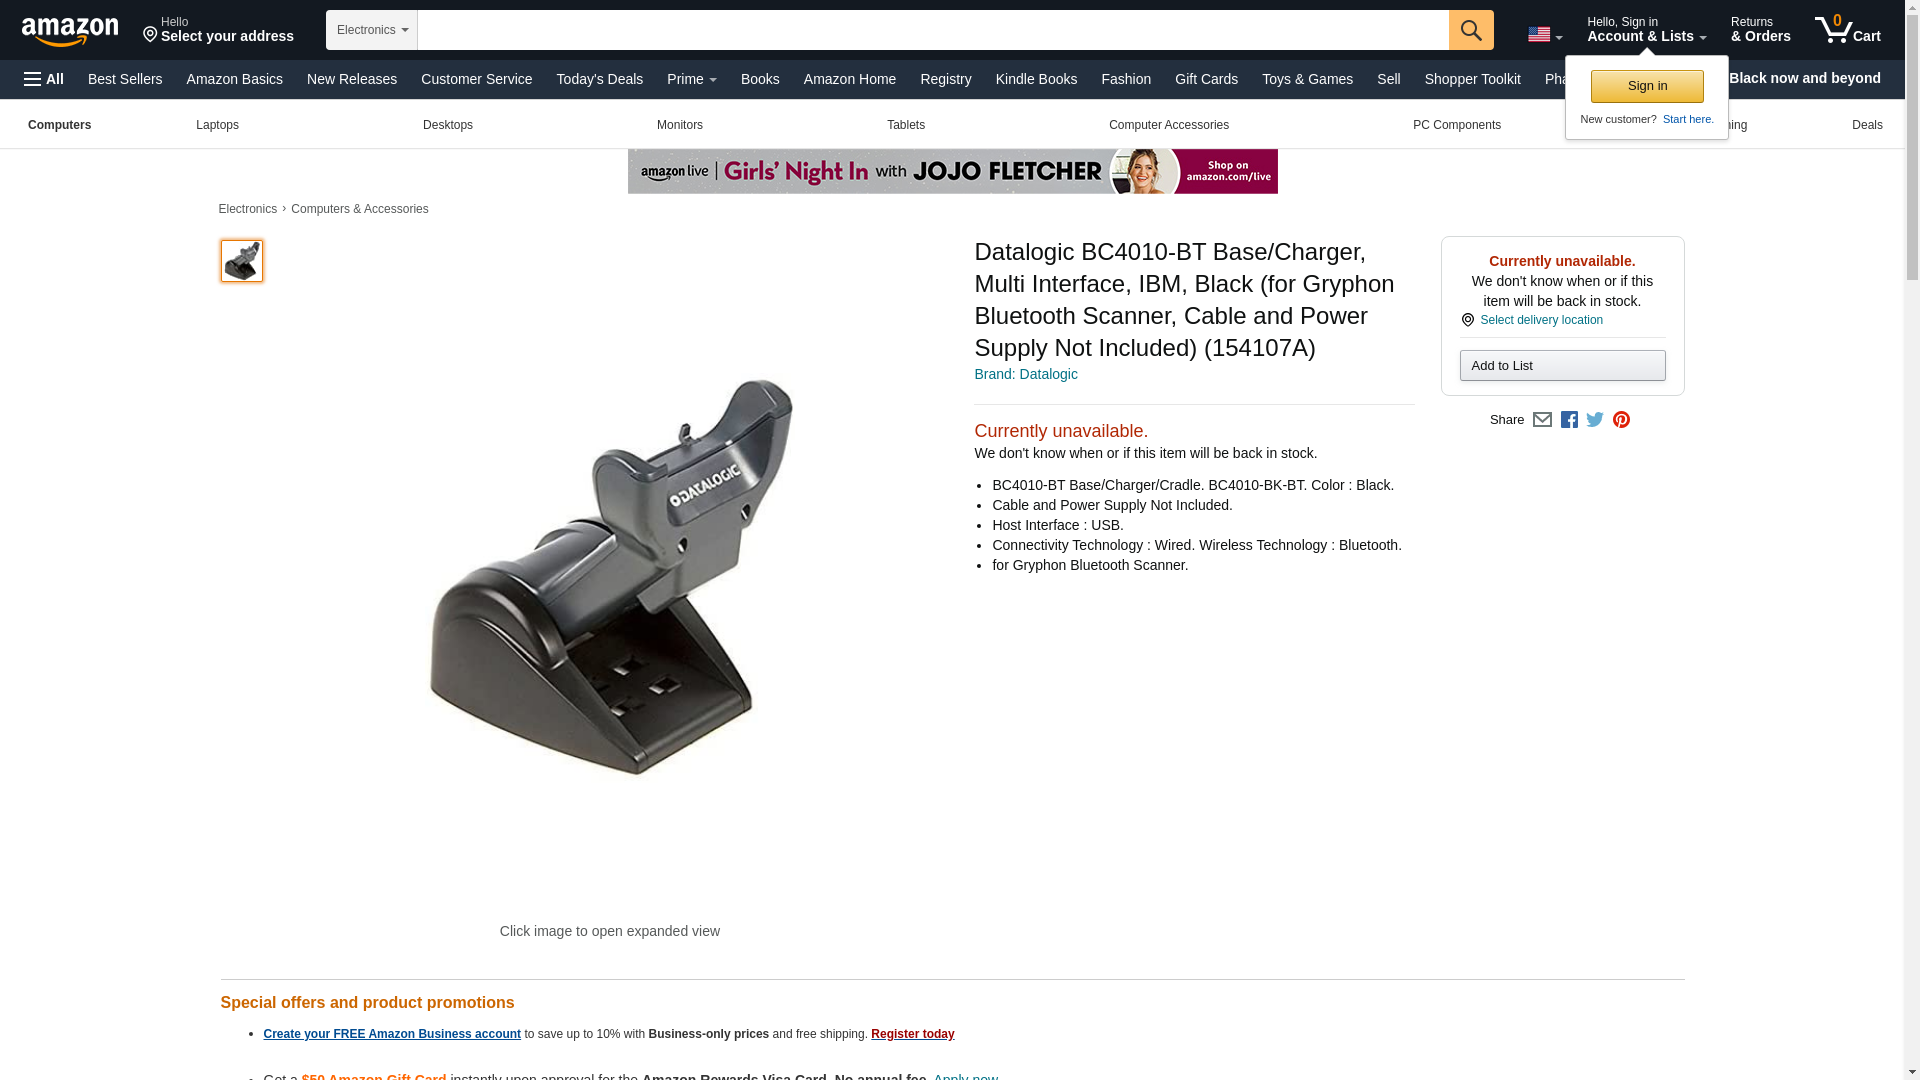Open Today's Deals
The width and height of the screenshot is (1920, 1080).
coord(599,79)
